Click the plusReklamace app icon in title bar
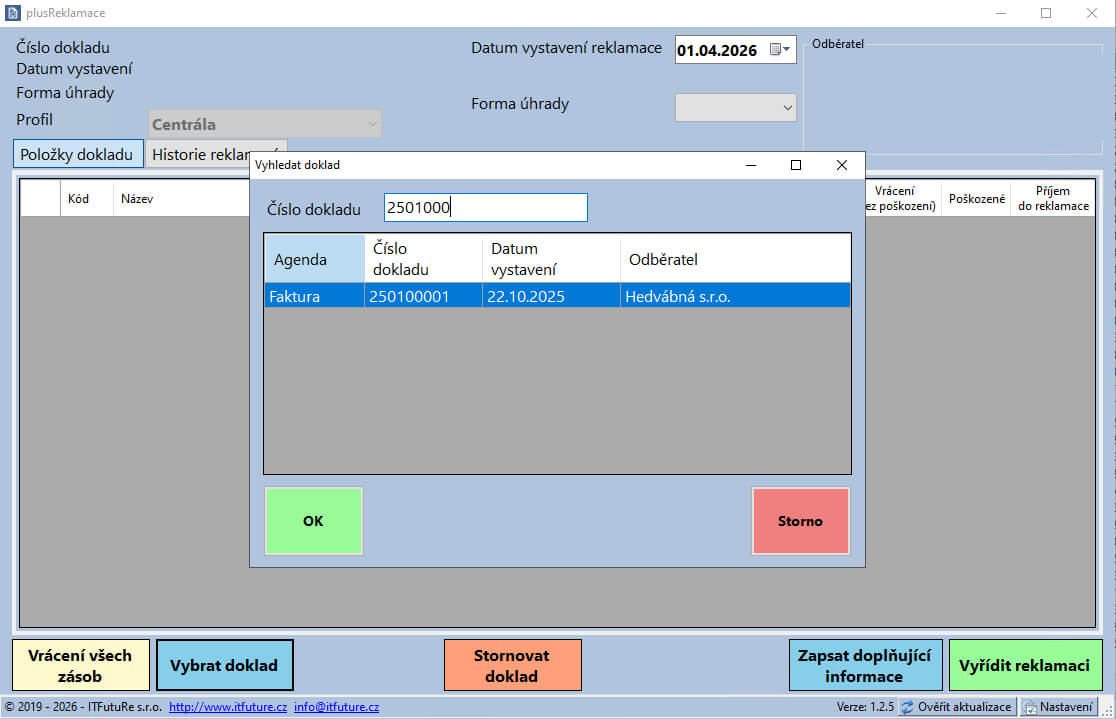Image resolution: width=1116 pixels, height=719 pixels. pos(13,13)
